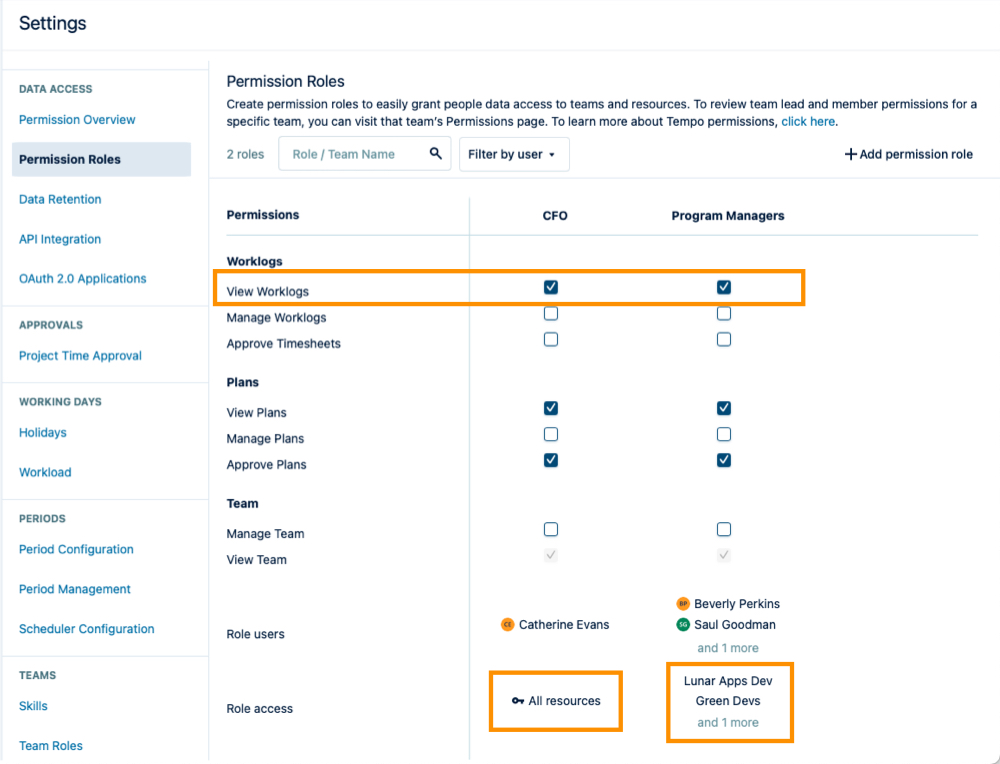This screenshot has height=764, width=1000.
Task: Focus the Role / Team Name search field
Action: [355, 154]
